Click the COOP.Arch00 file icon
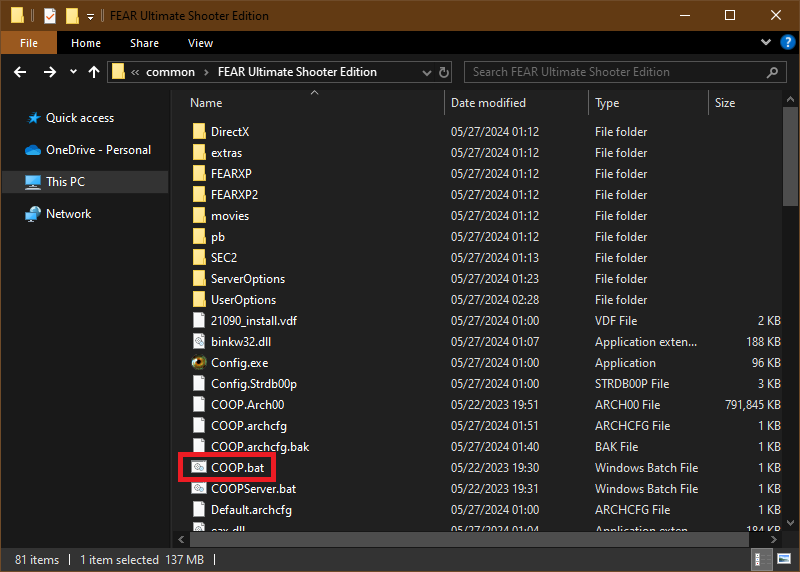 point(199,405)
